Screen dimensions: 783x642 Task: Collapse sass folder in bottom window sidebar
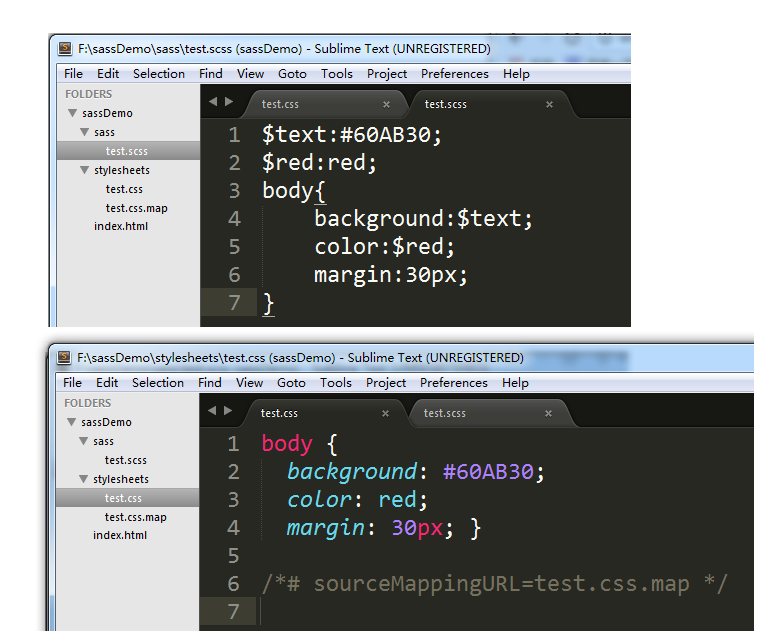click(x=83, y=441)
